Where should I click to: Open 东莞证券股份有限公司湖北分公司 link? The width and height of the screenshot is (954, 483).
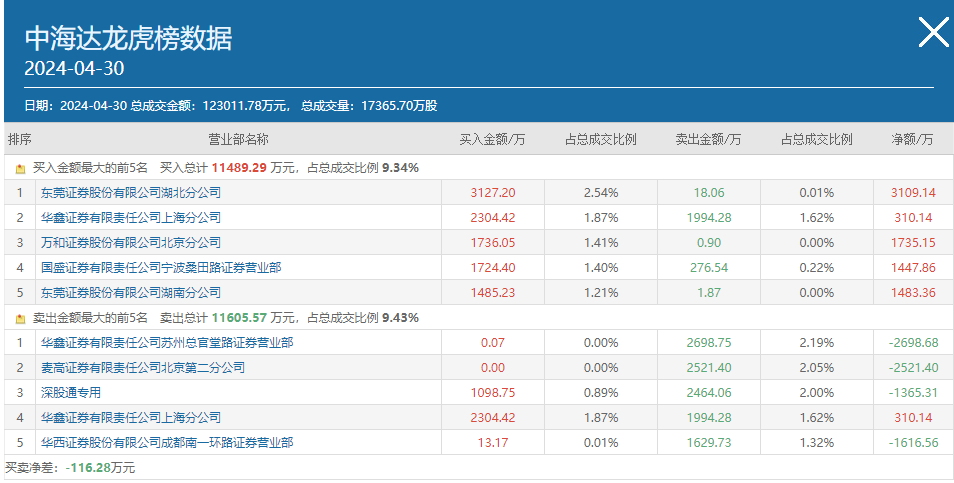coord(131,193)
